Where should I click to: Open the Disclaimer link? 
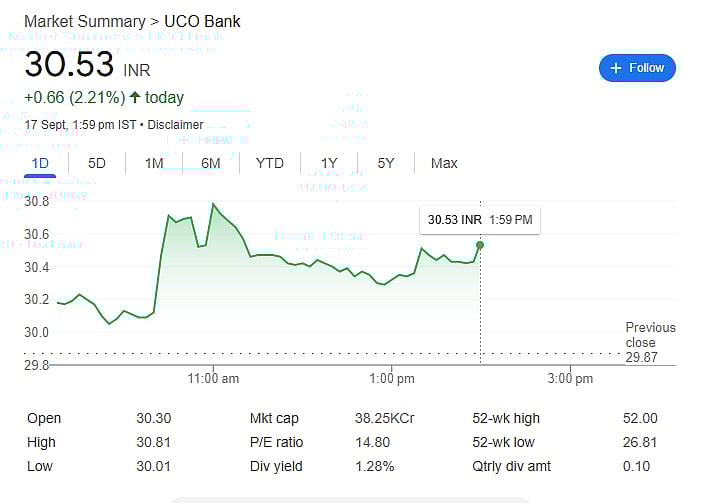coord(175,125)
